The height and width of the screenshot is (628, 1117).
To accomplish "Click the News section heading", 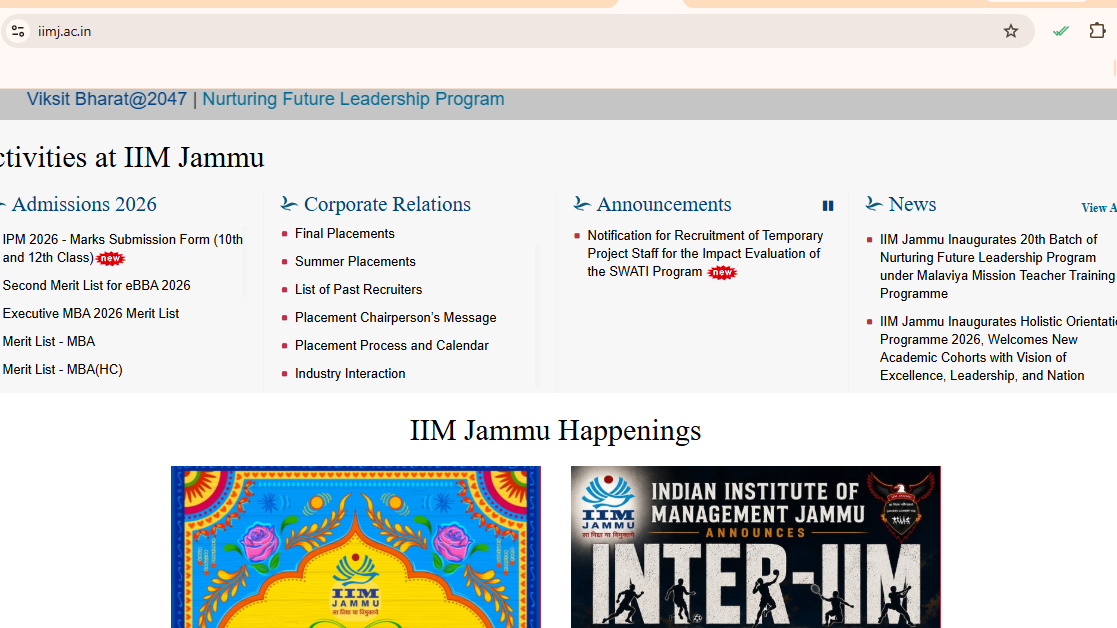I will [x=912, y=204].
